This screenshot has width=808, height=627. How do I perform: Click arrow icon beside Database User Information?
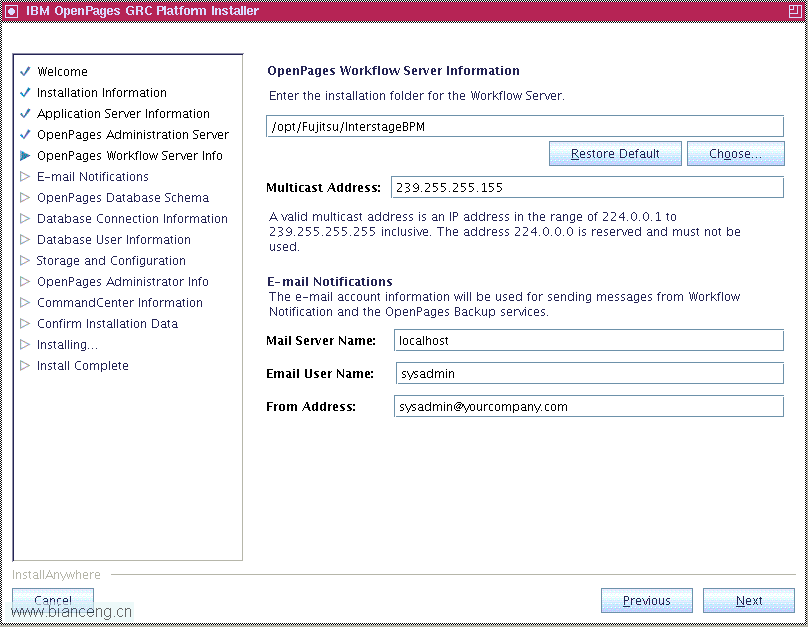(25, 240)
